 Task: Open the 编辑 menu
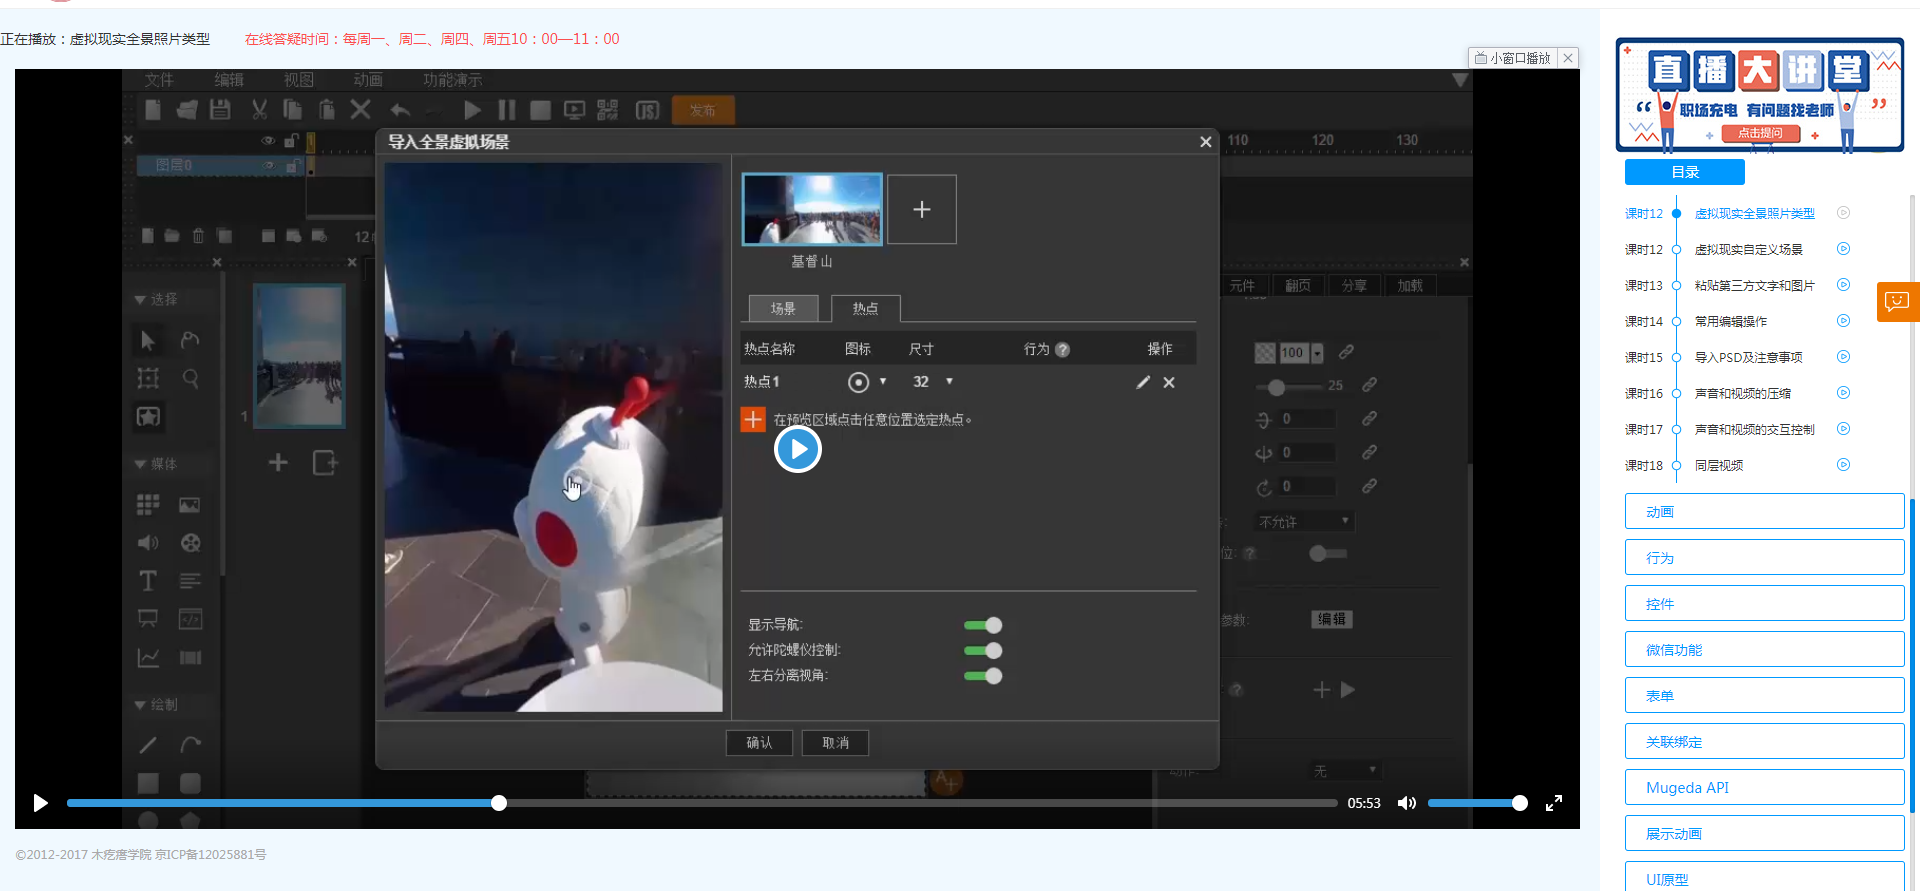[229, 80]
